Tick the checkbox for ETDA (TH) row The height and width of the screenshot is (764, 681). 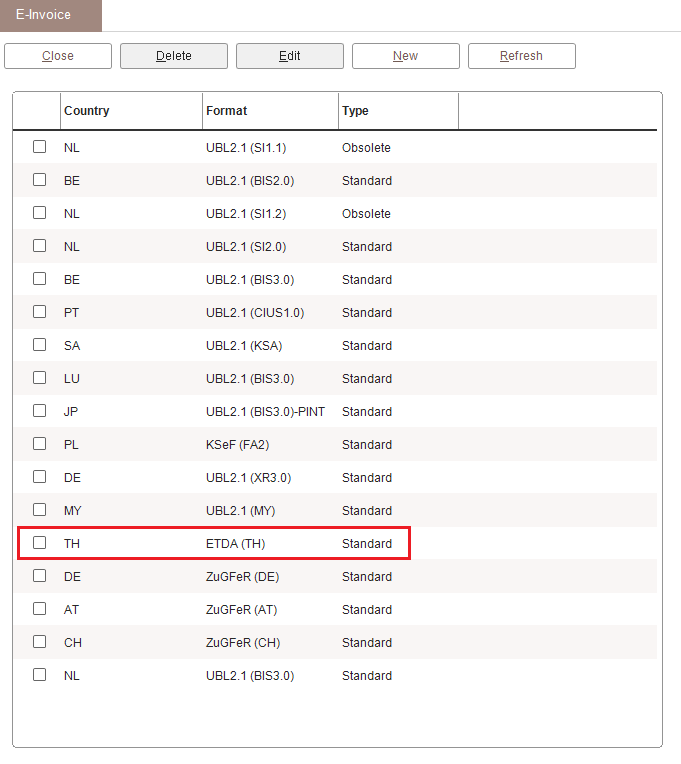(40, 543)
